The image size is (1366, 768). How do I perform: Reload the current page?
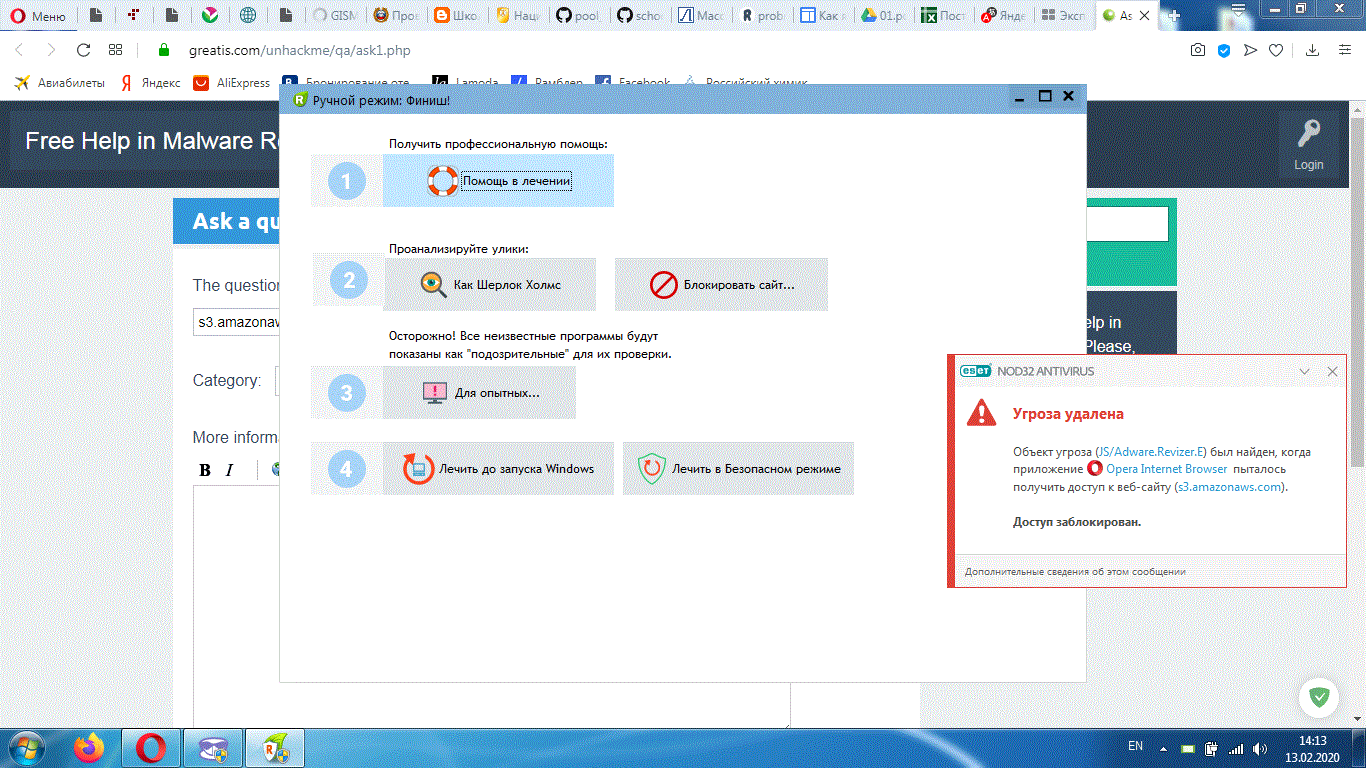tap(84, 50)
